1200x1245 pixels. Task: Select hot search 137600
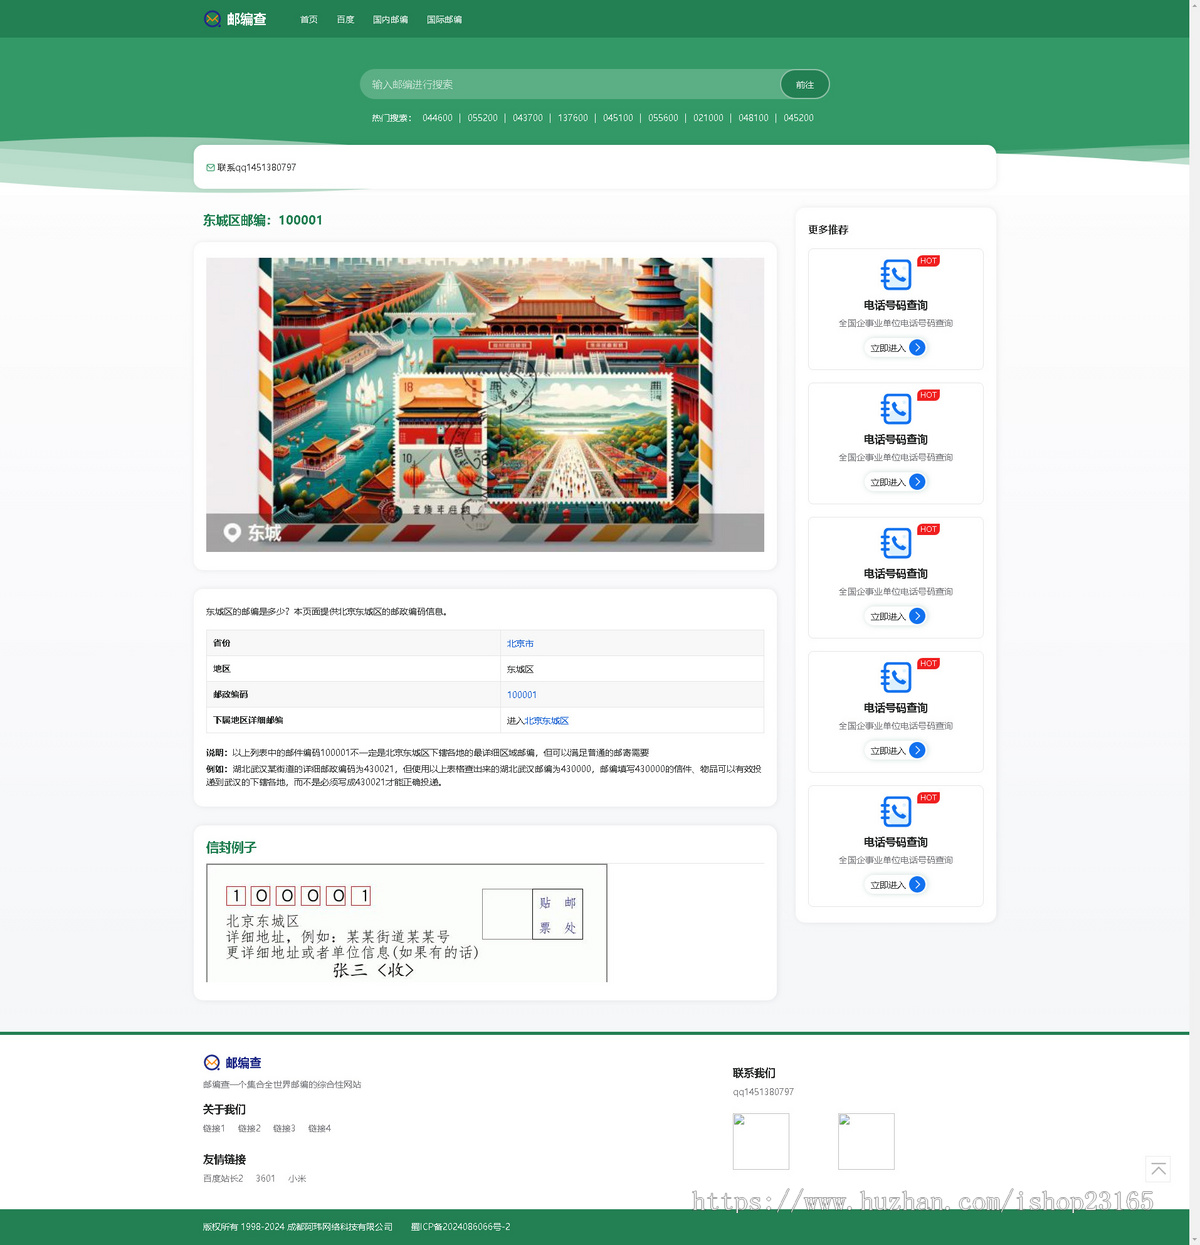(x=573, y=118)
